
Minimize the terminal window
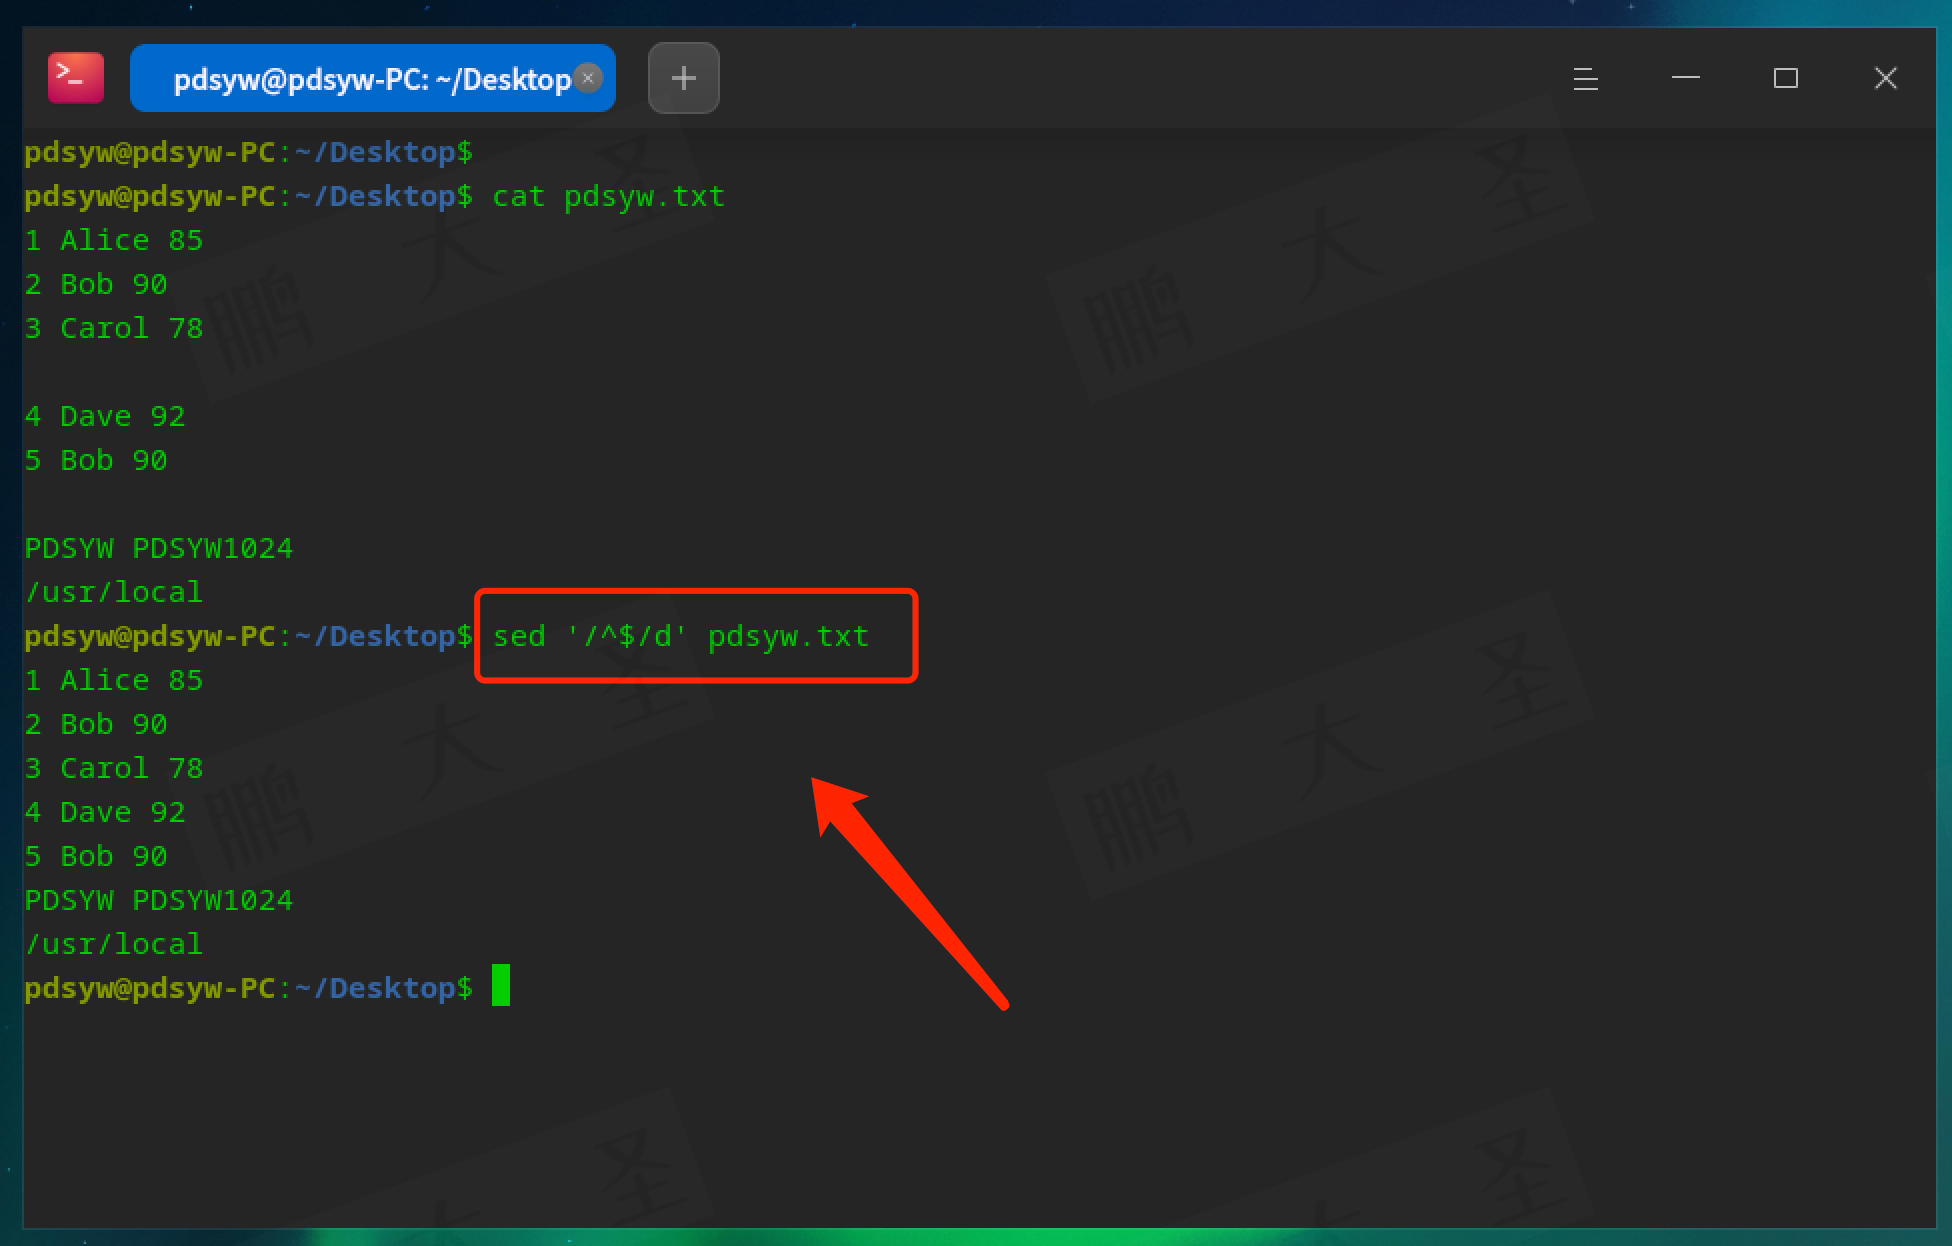(x=1685, y=78)
